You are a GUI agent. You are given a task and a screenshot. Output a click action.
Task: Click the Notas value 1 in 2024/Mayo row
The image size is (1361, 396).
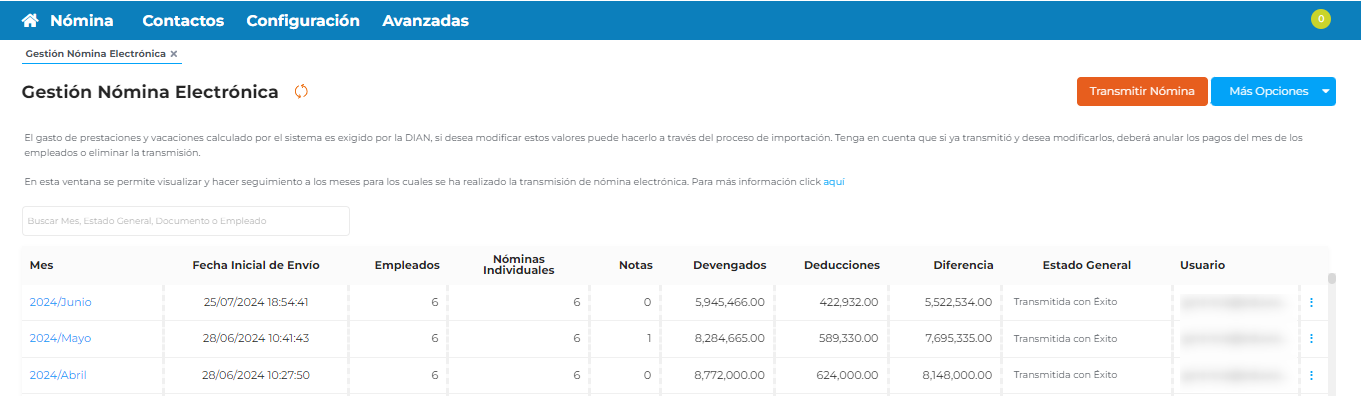click(x=649, y=339)
